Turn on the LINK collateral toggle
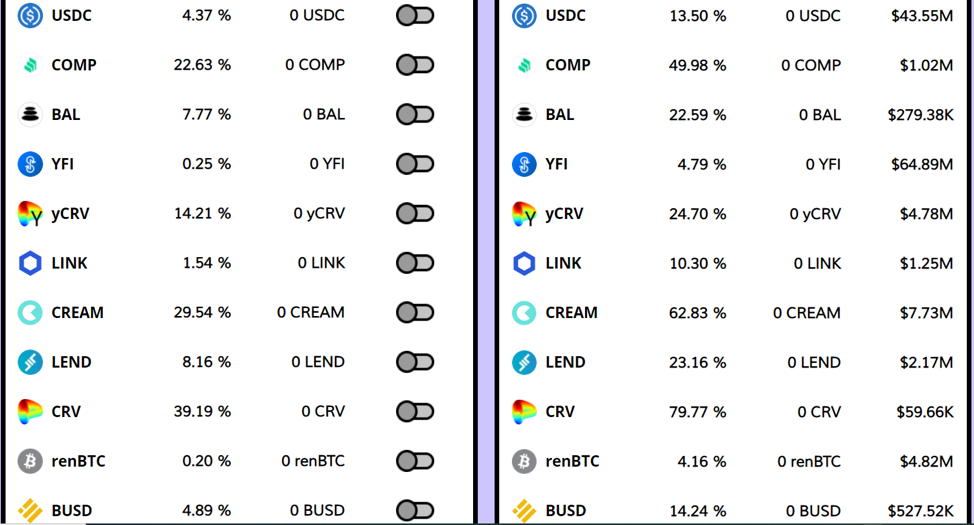Viewport: 974px width, 525px height. (415, 263)
